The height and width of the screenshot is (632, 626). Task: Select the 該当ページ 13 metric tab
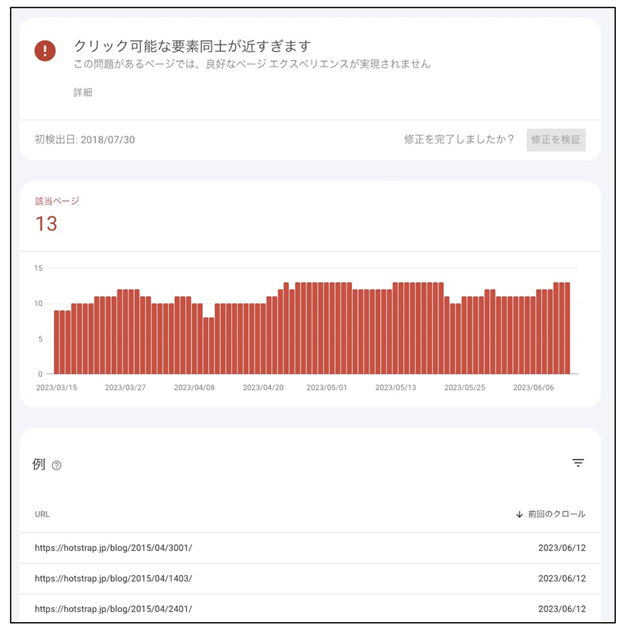coord(57,216)
